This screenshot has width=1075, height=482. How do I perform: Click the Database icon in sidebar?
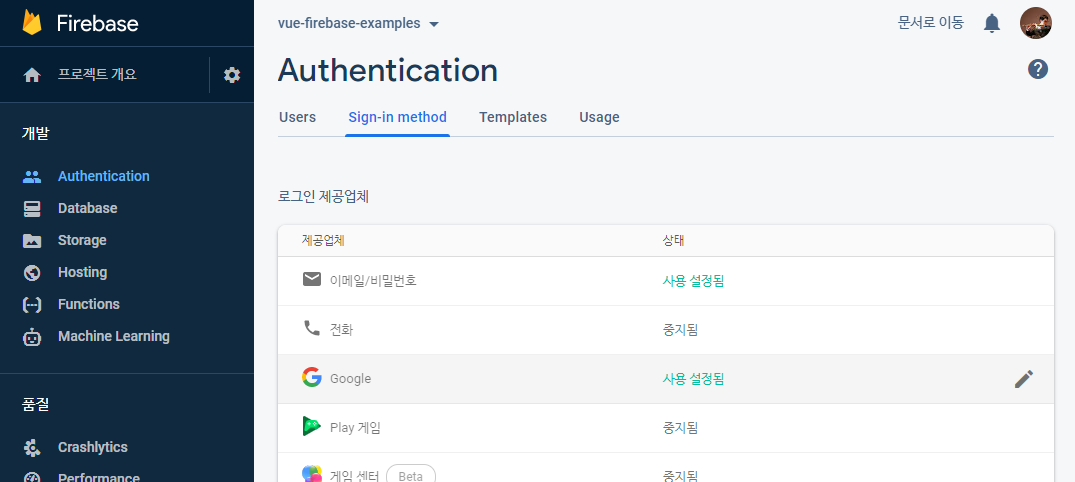(32, 208)
